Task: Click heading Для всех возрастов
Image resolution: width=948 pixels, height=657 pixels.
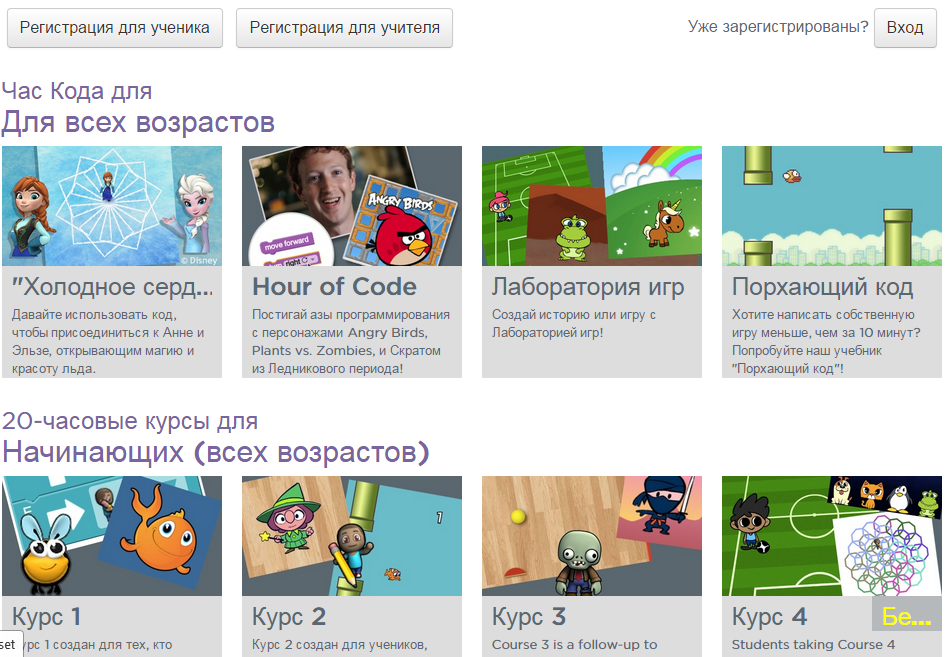Action: point(138,122)
